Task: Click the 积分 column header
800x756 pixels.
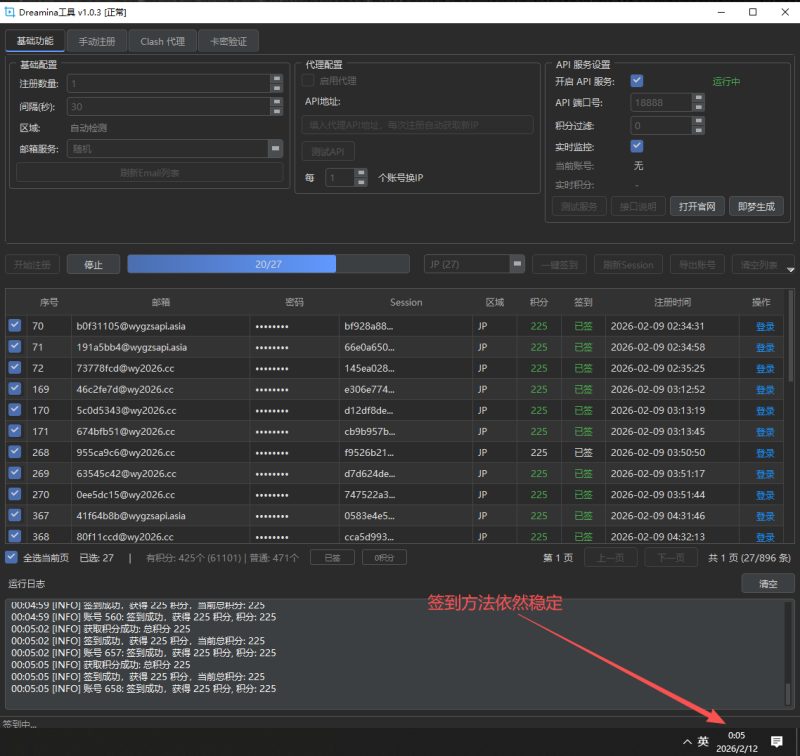Action: tap(538, 302)
